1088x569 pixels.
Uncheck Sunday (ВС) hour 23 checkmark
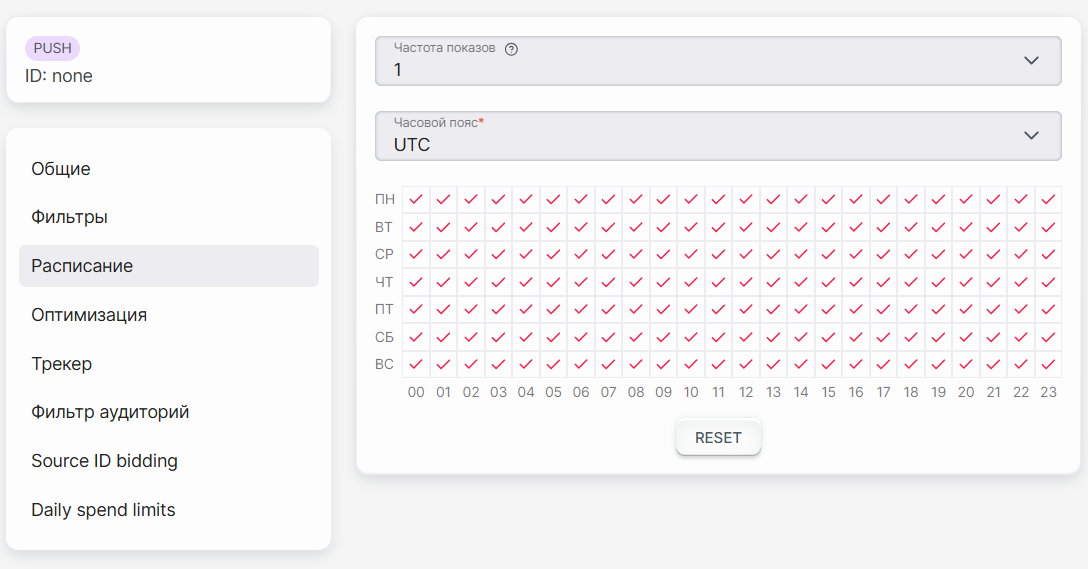1048,364
